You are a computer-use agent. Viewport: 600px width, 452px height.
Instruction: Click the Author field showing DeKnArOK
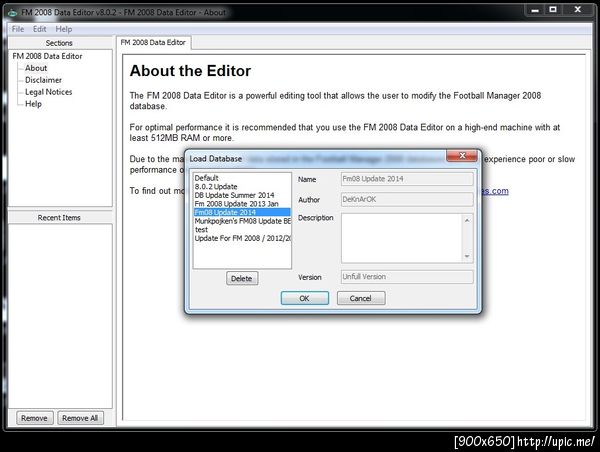pyautogui.click(x=407, y=199)
